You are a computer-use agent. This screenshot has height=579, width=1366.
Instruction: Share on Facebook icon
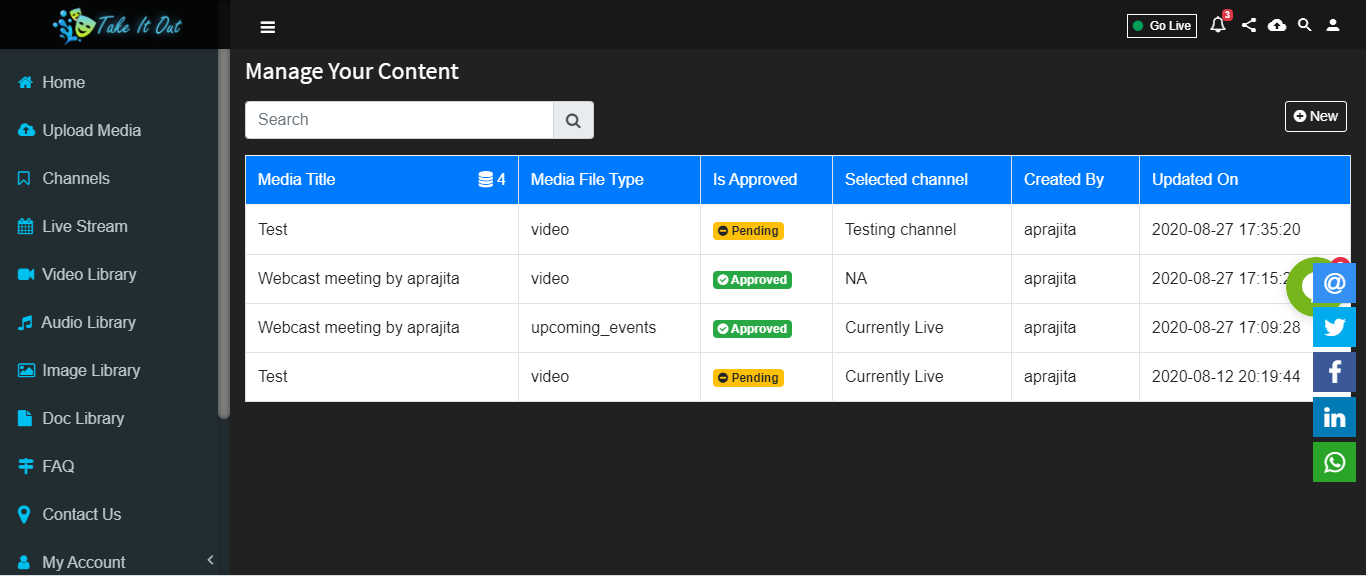coord(1334,372)
